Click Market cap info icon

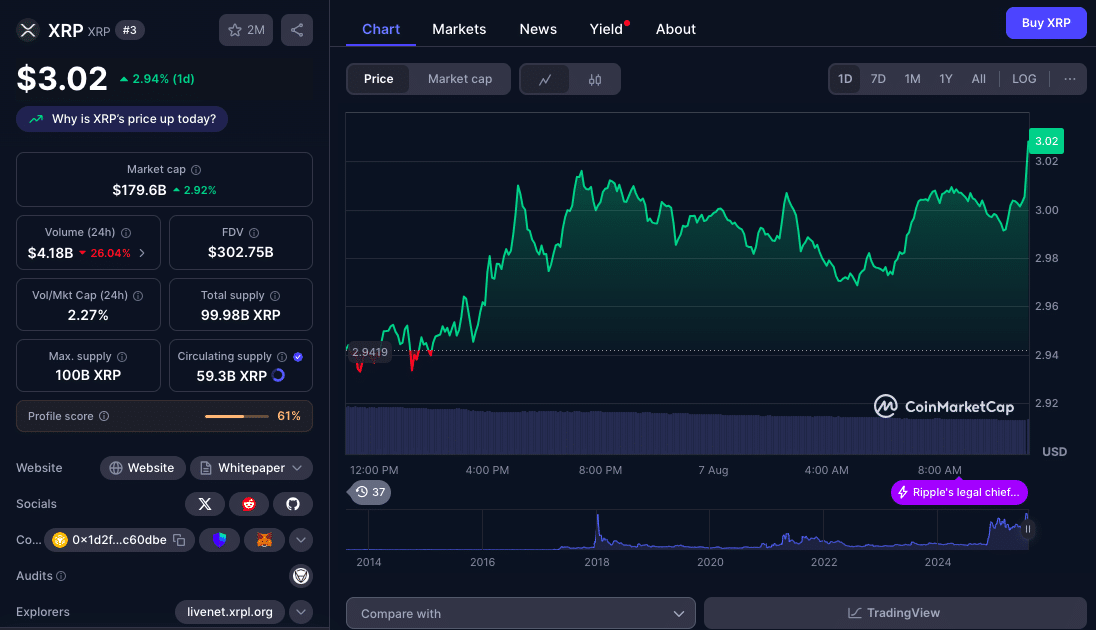[x=196, y=170]
